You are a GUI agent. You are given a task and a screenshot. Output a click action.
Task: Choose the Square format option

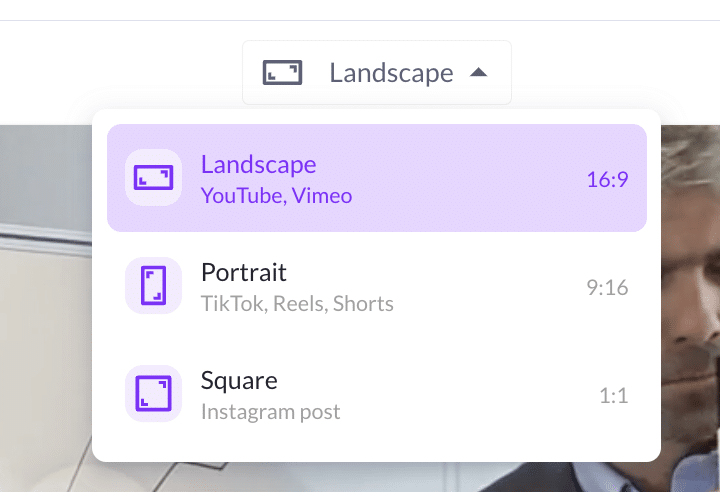(377, 394)
